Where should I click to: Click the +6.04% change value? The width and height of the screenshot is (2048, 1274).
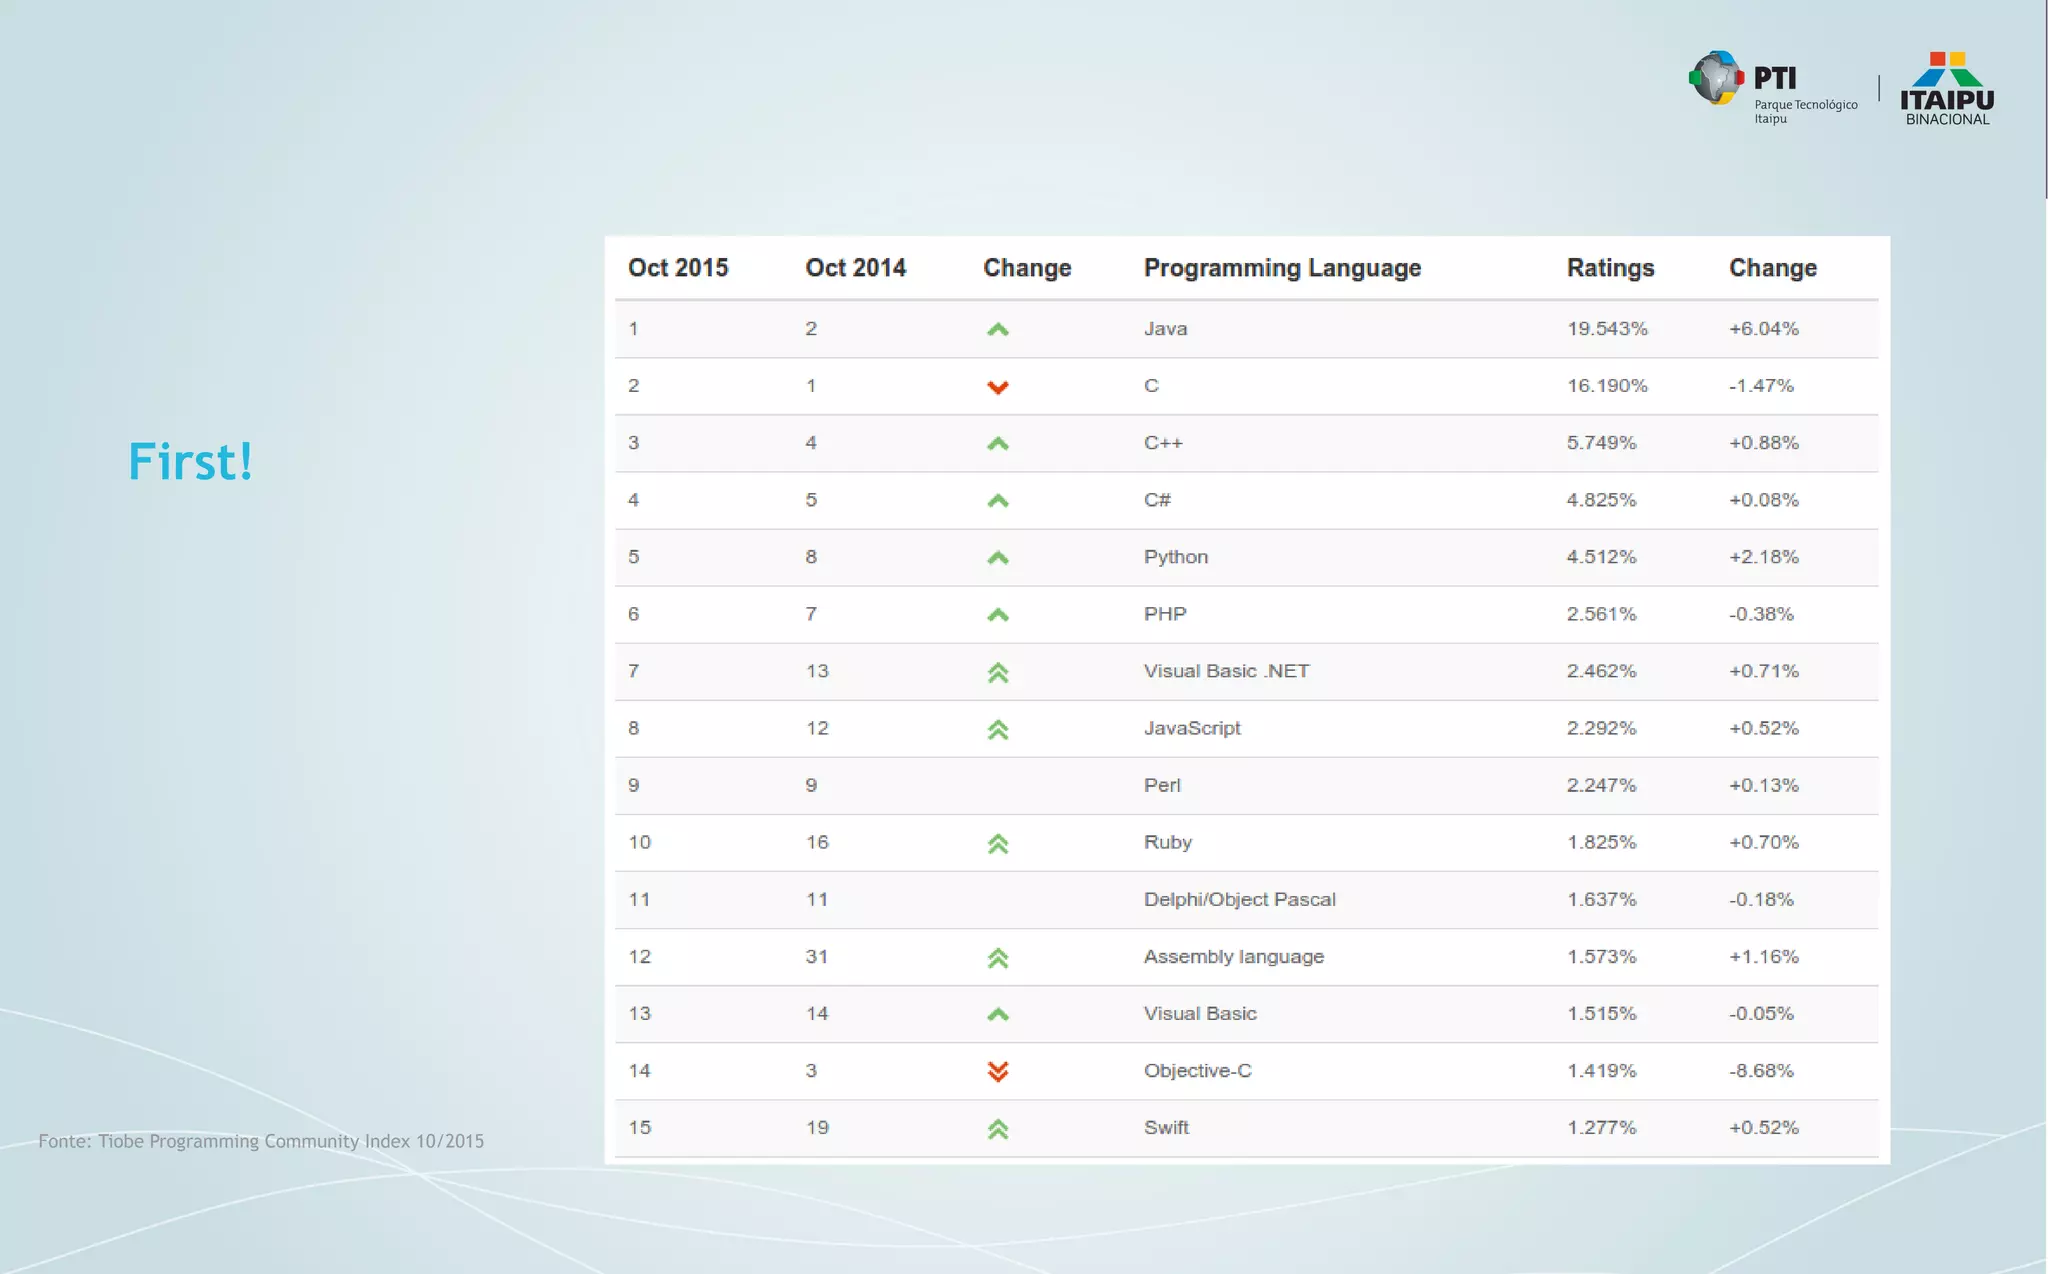pyautogui.click(x=1764, y=329)
